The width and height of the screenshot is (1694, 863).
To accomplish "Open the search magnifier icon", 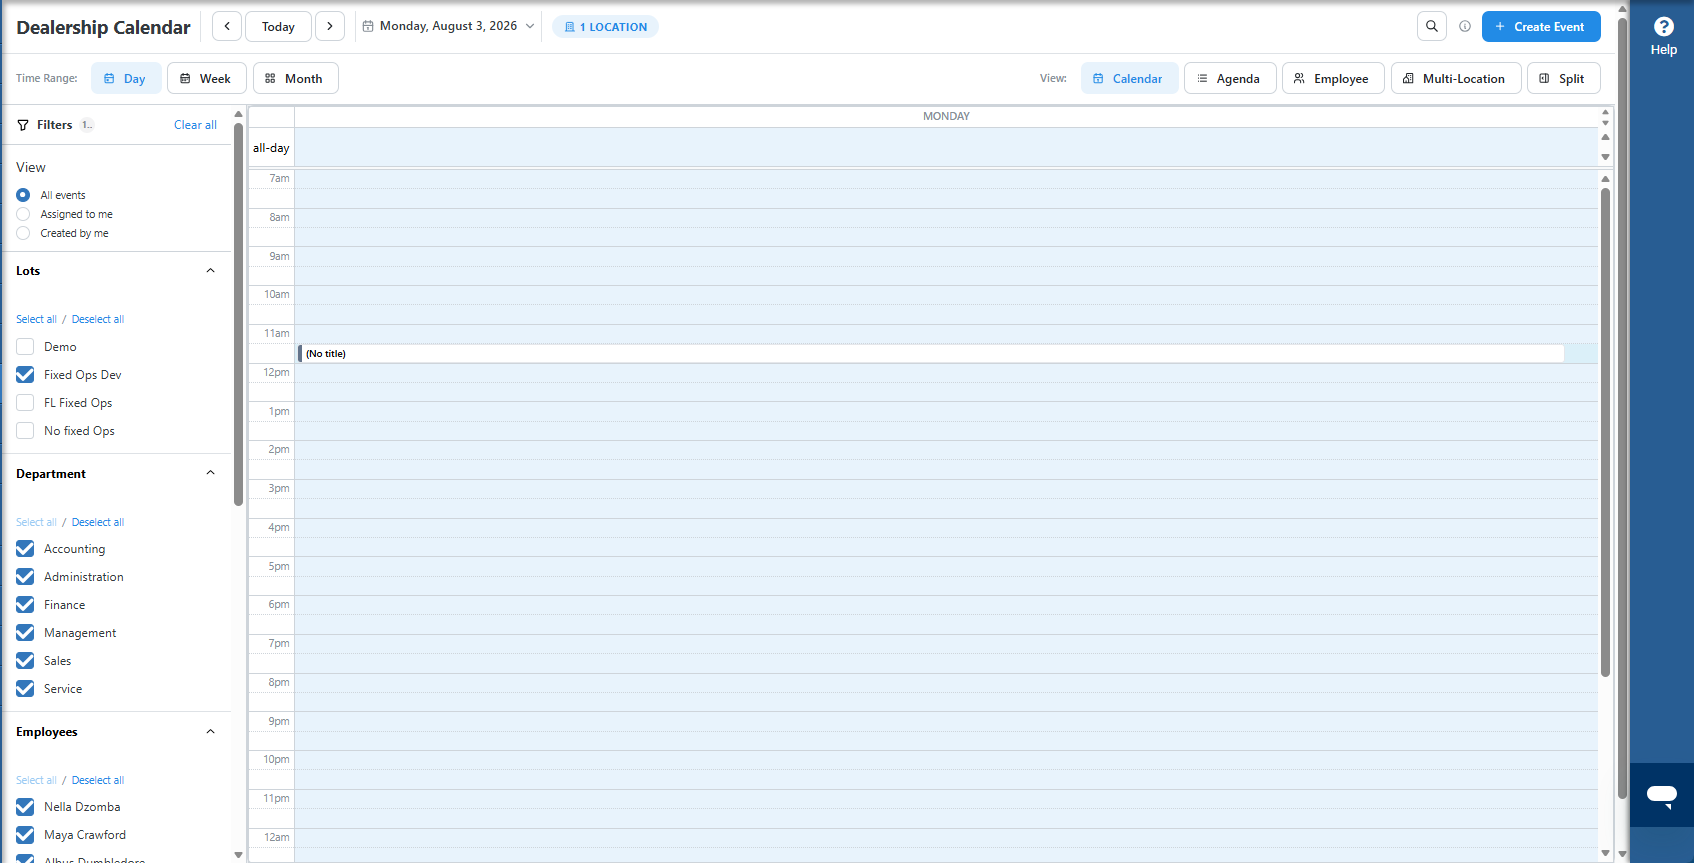I will tap(1432, 27).
